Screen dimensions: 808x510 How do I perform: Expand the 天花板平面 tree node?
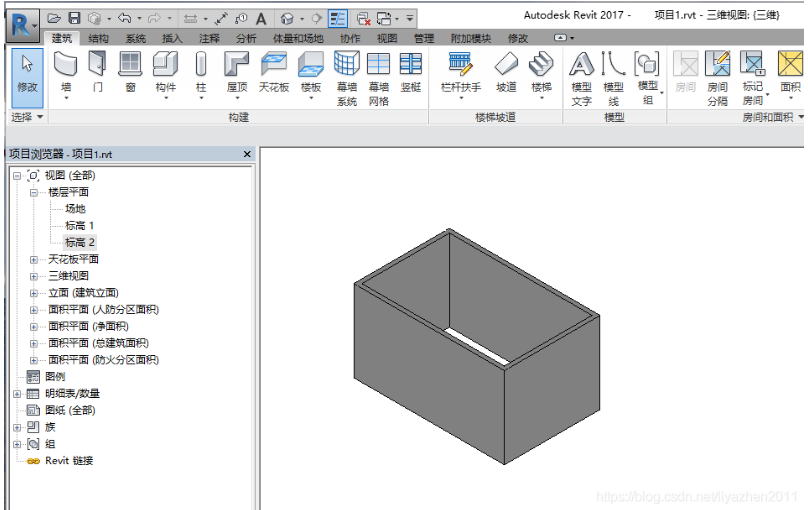34,260
